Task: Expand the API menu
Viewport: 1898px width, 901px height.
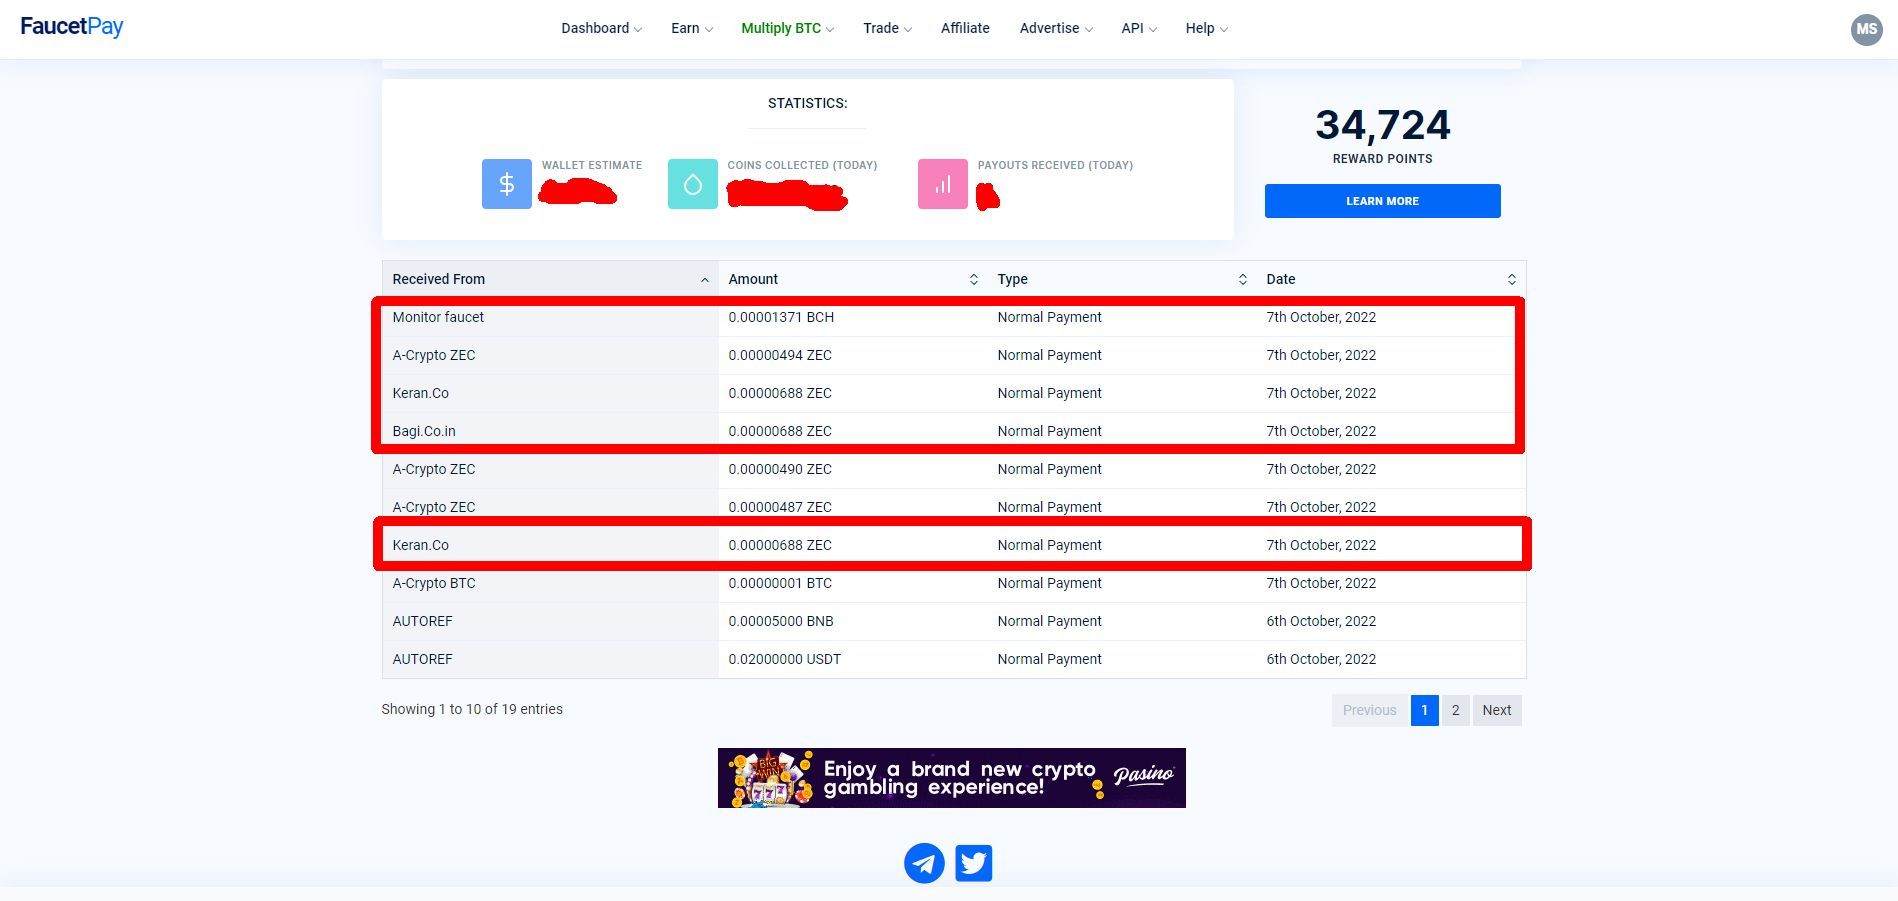Action: point(1139,28)
